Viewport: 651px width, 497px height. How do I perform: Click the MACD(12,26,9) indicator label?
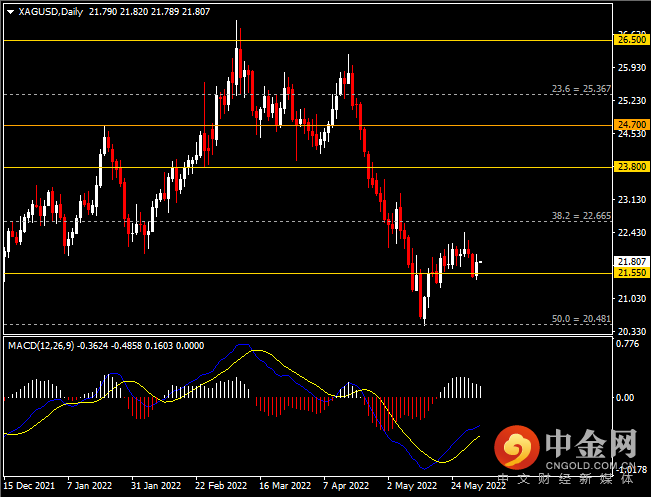click(x=41, y=346)
